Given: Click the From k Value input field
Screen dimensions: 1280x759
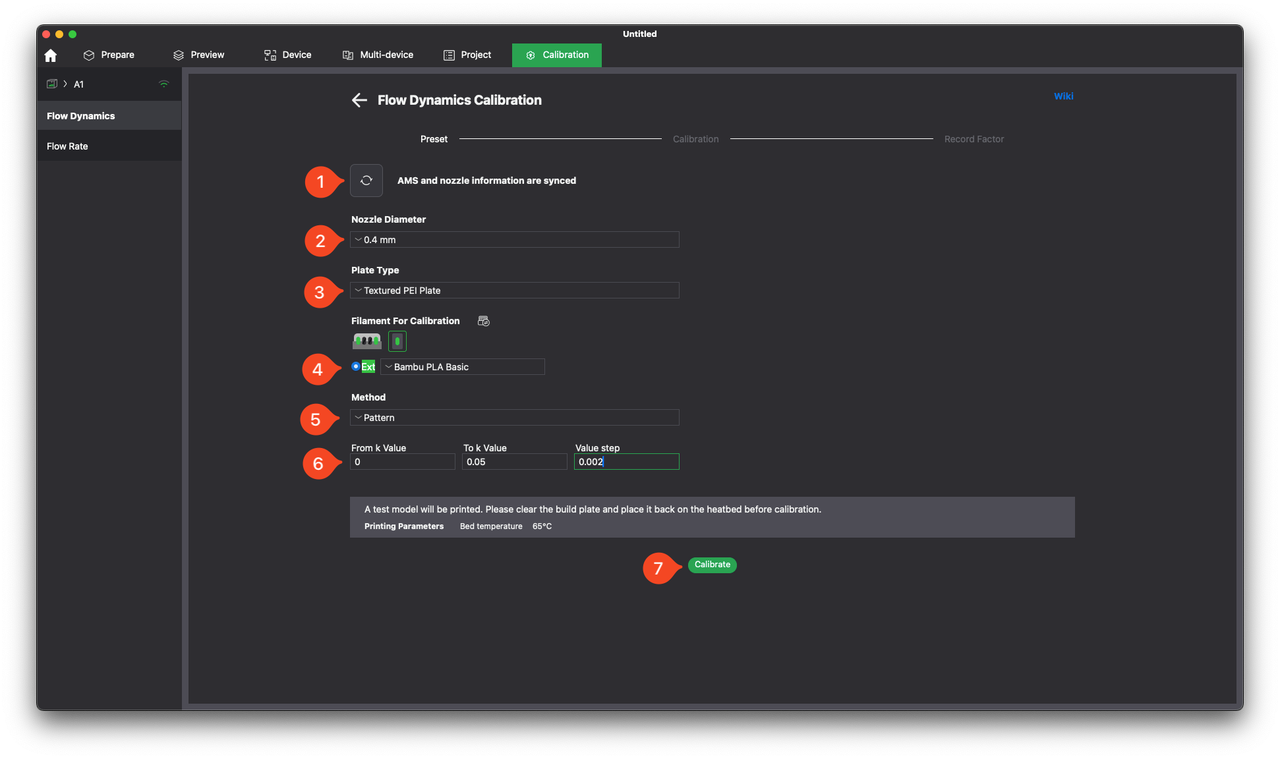Looking at the screenshot, I should coord(402,462).
